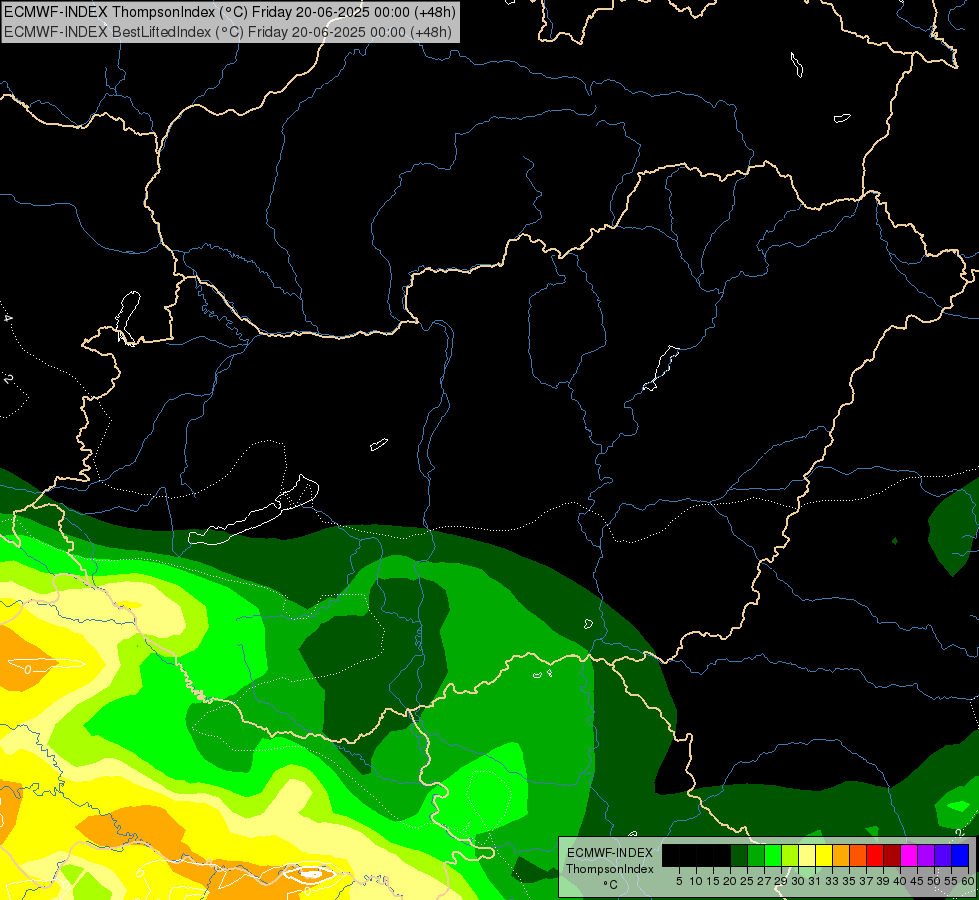Click the legend tick label '5'
The height and width of the screenshot is (900, 979).
click(679, 881)
